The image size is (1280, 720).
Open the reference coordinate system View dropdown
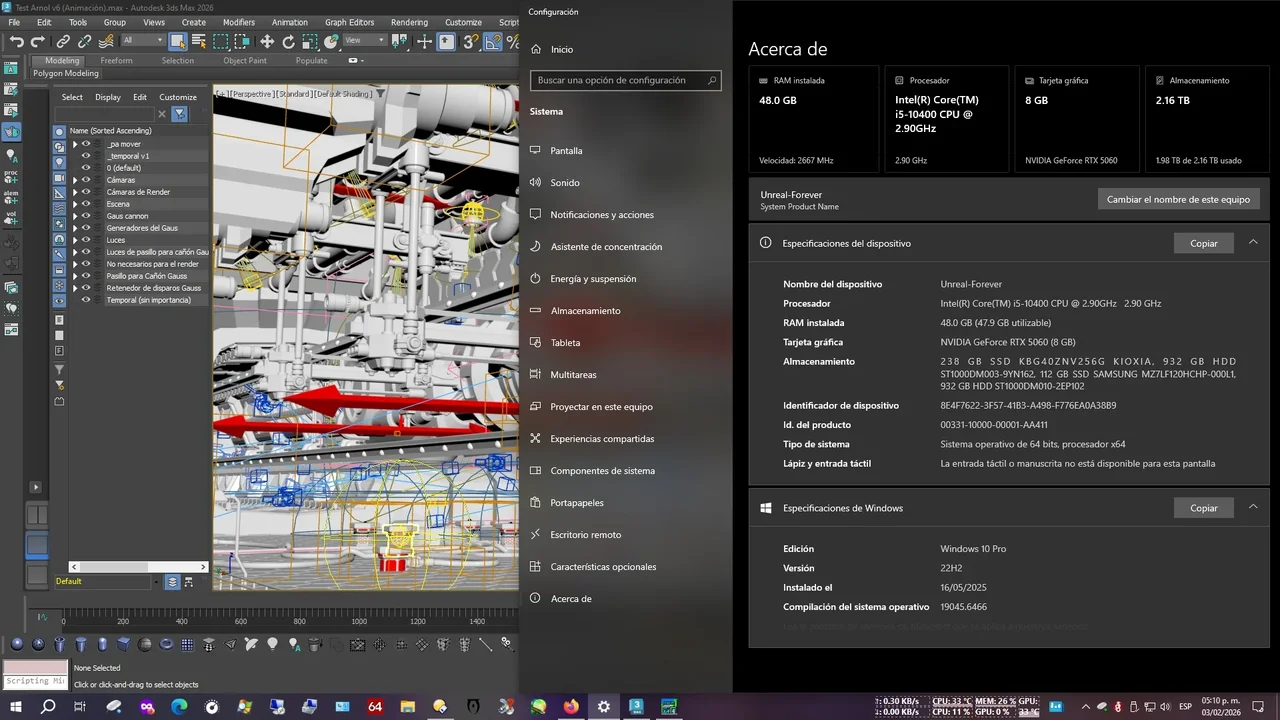pyautogui.click(x=364, y=41)
